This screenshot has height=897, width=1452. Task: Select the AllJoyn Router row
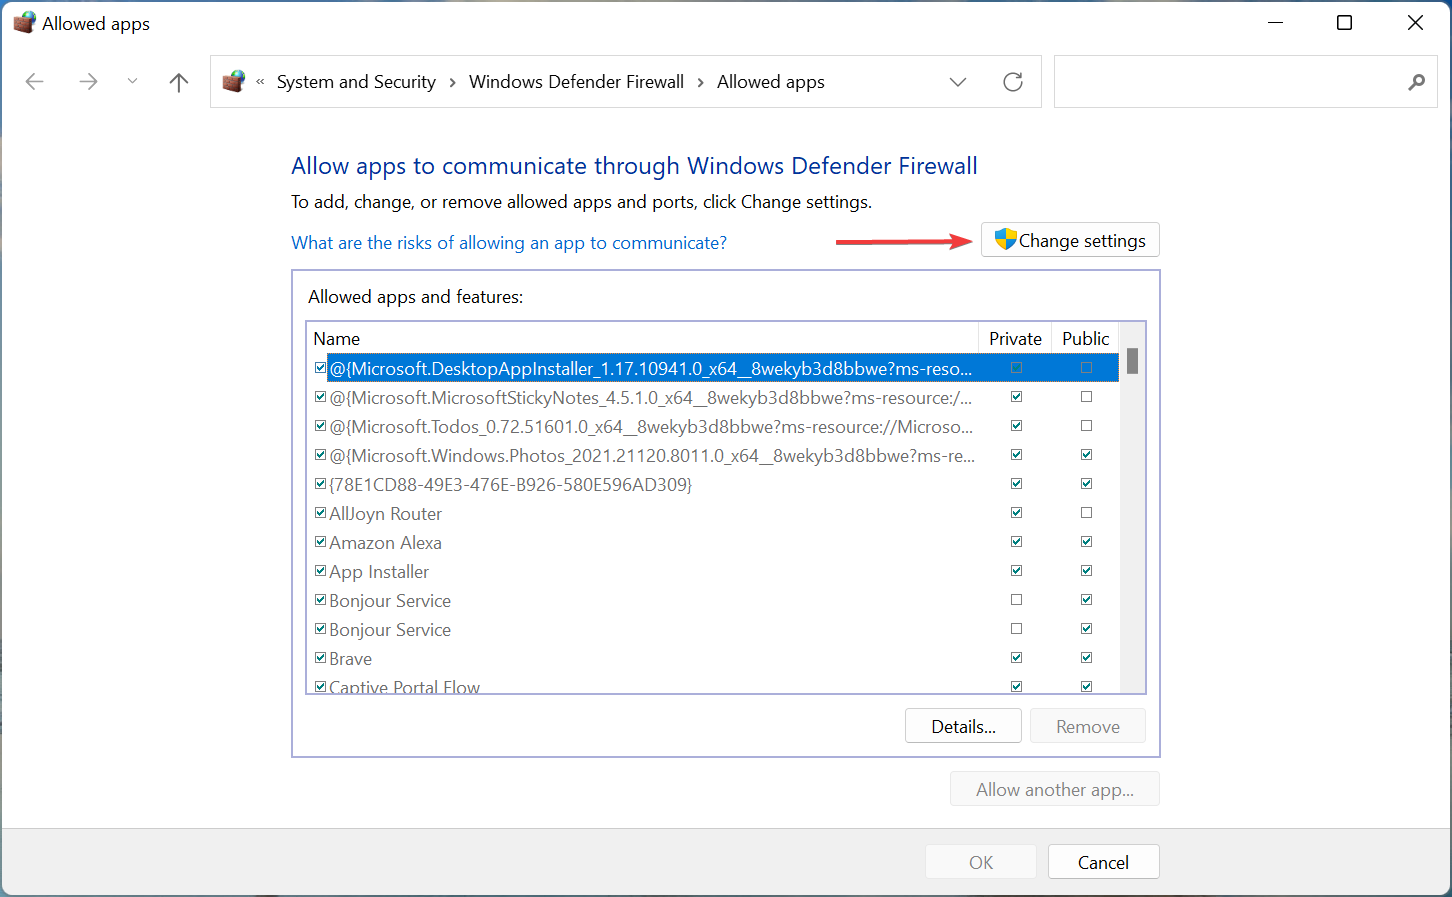tap(714, 513)
